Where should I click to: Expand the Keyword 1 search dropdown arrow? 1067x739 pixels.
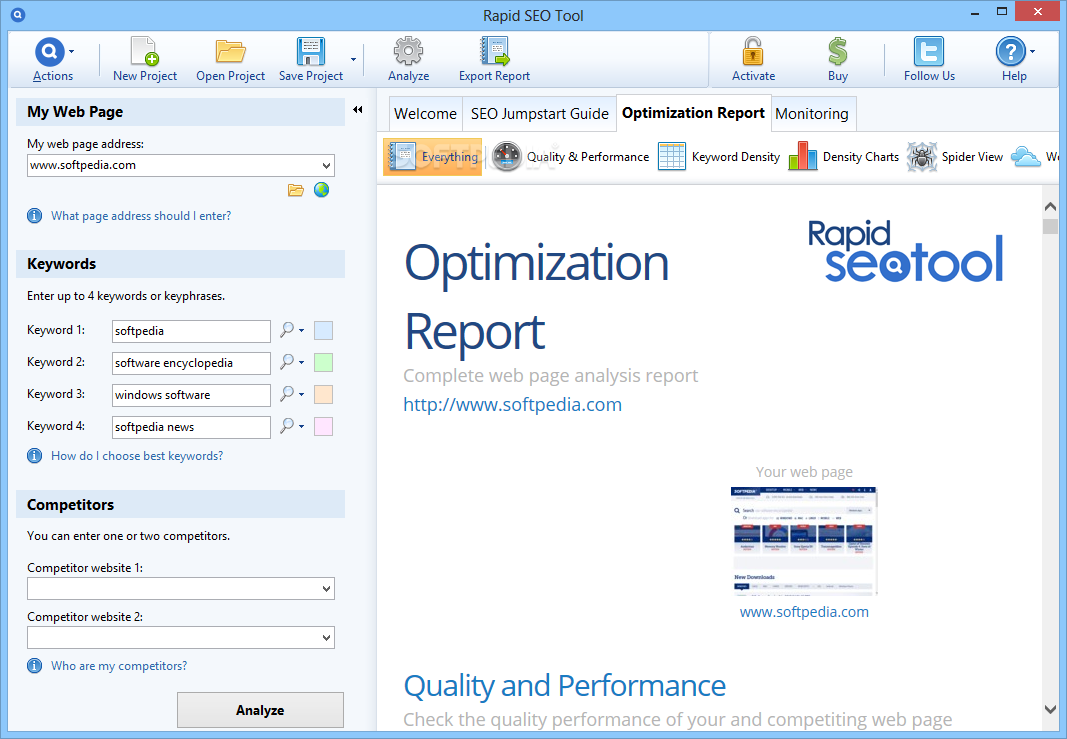[x=301, y=331]
